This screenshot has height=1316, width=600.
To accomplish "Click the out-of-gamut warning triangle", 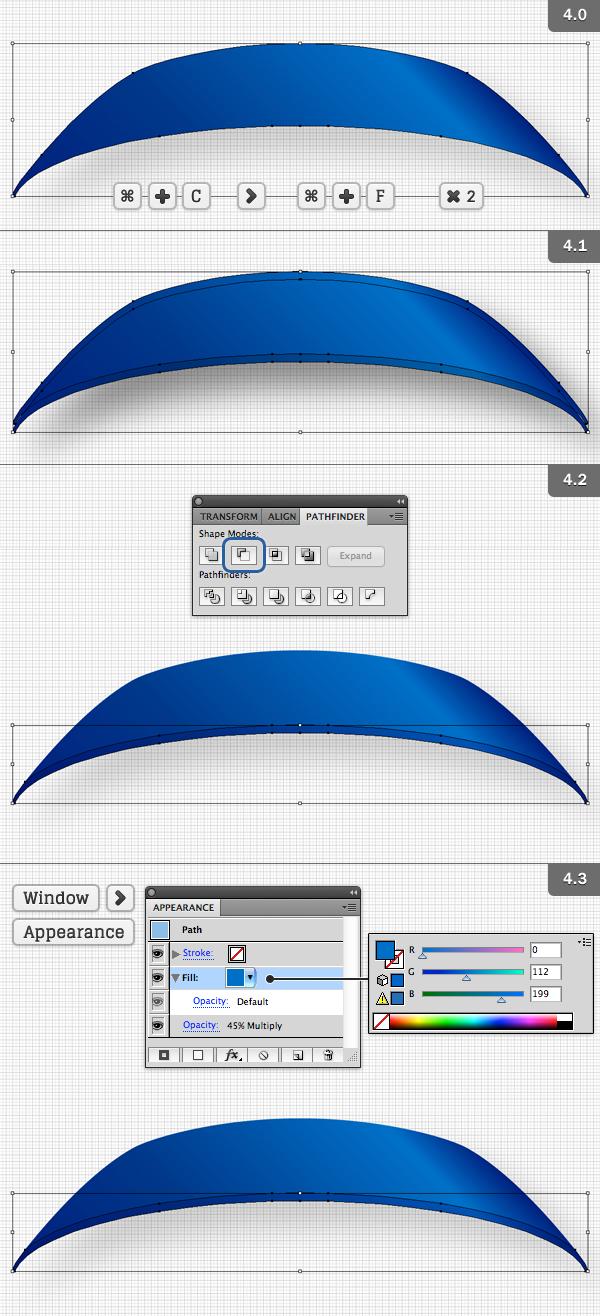I will [x=381, y=997].
